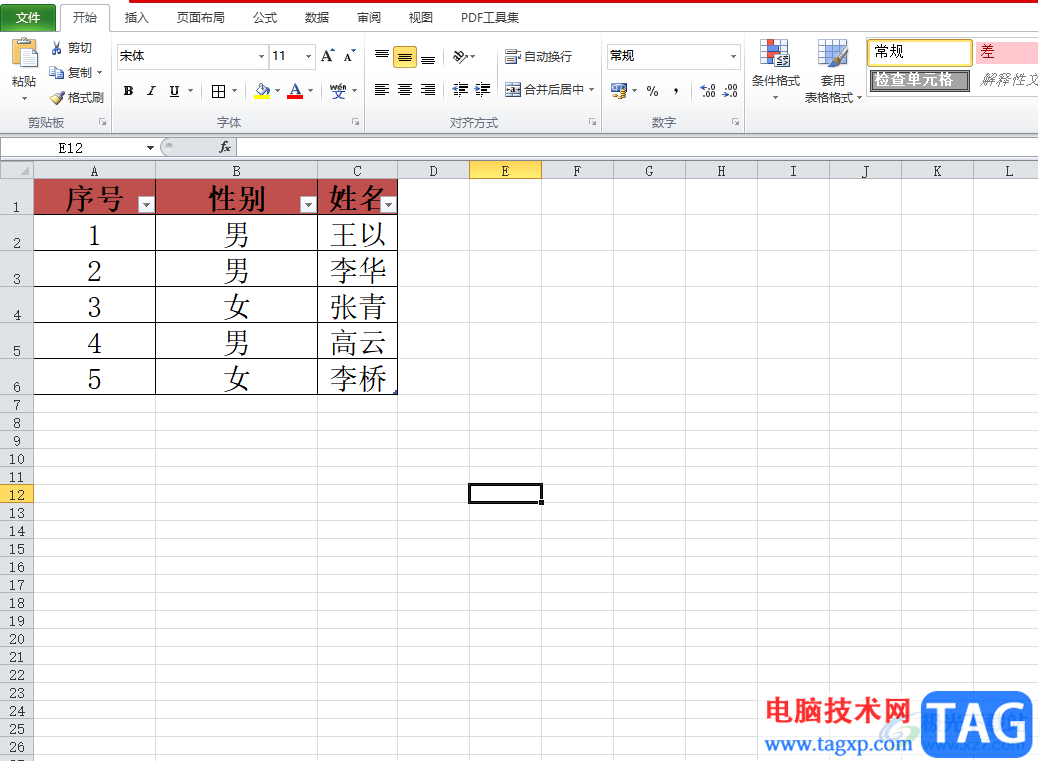Click Merge and Center (合并后居中)
This screenshot has height=761, width=1038.
(544, 89)
